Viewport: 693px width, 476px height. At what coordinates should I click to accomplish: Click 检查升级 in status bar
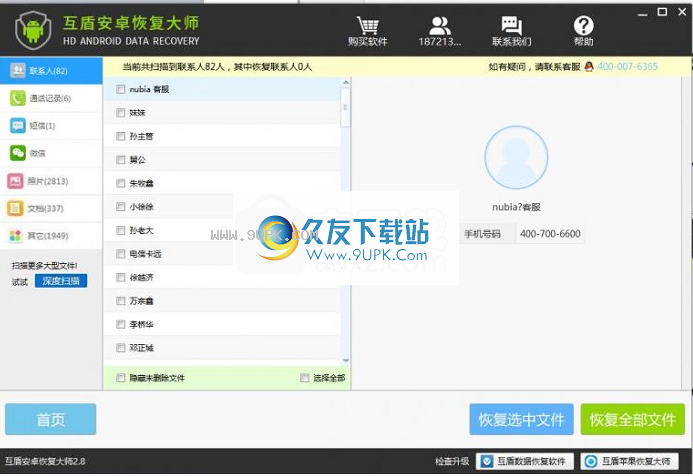[452, 461]
